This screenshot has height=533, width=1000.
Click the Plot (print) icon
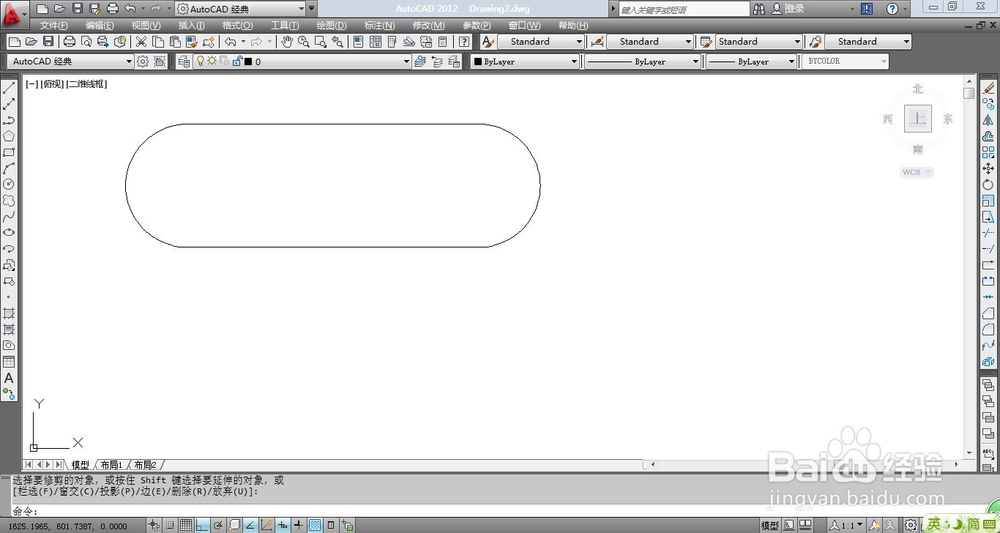pos(70,41)
